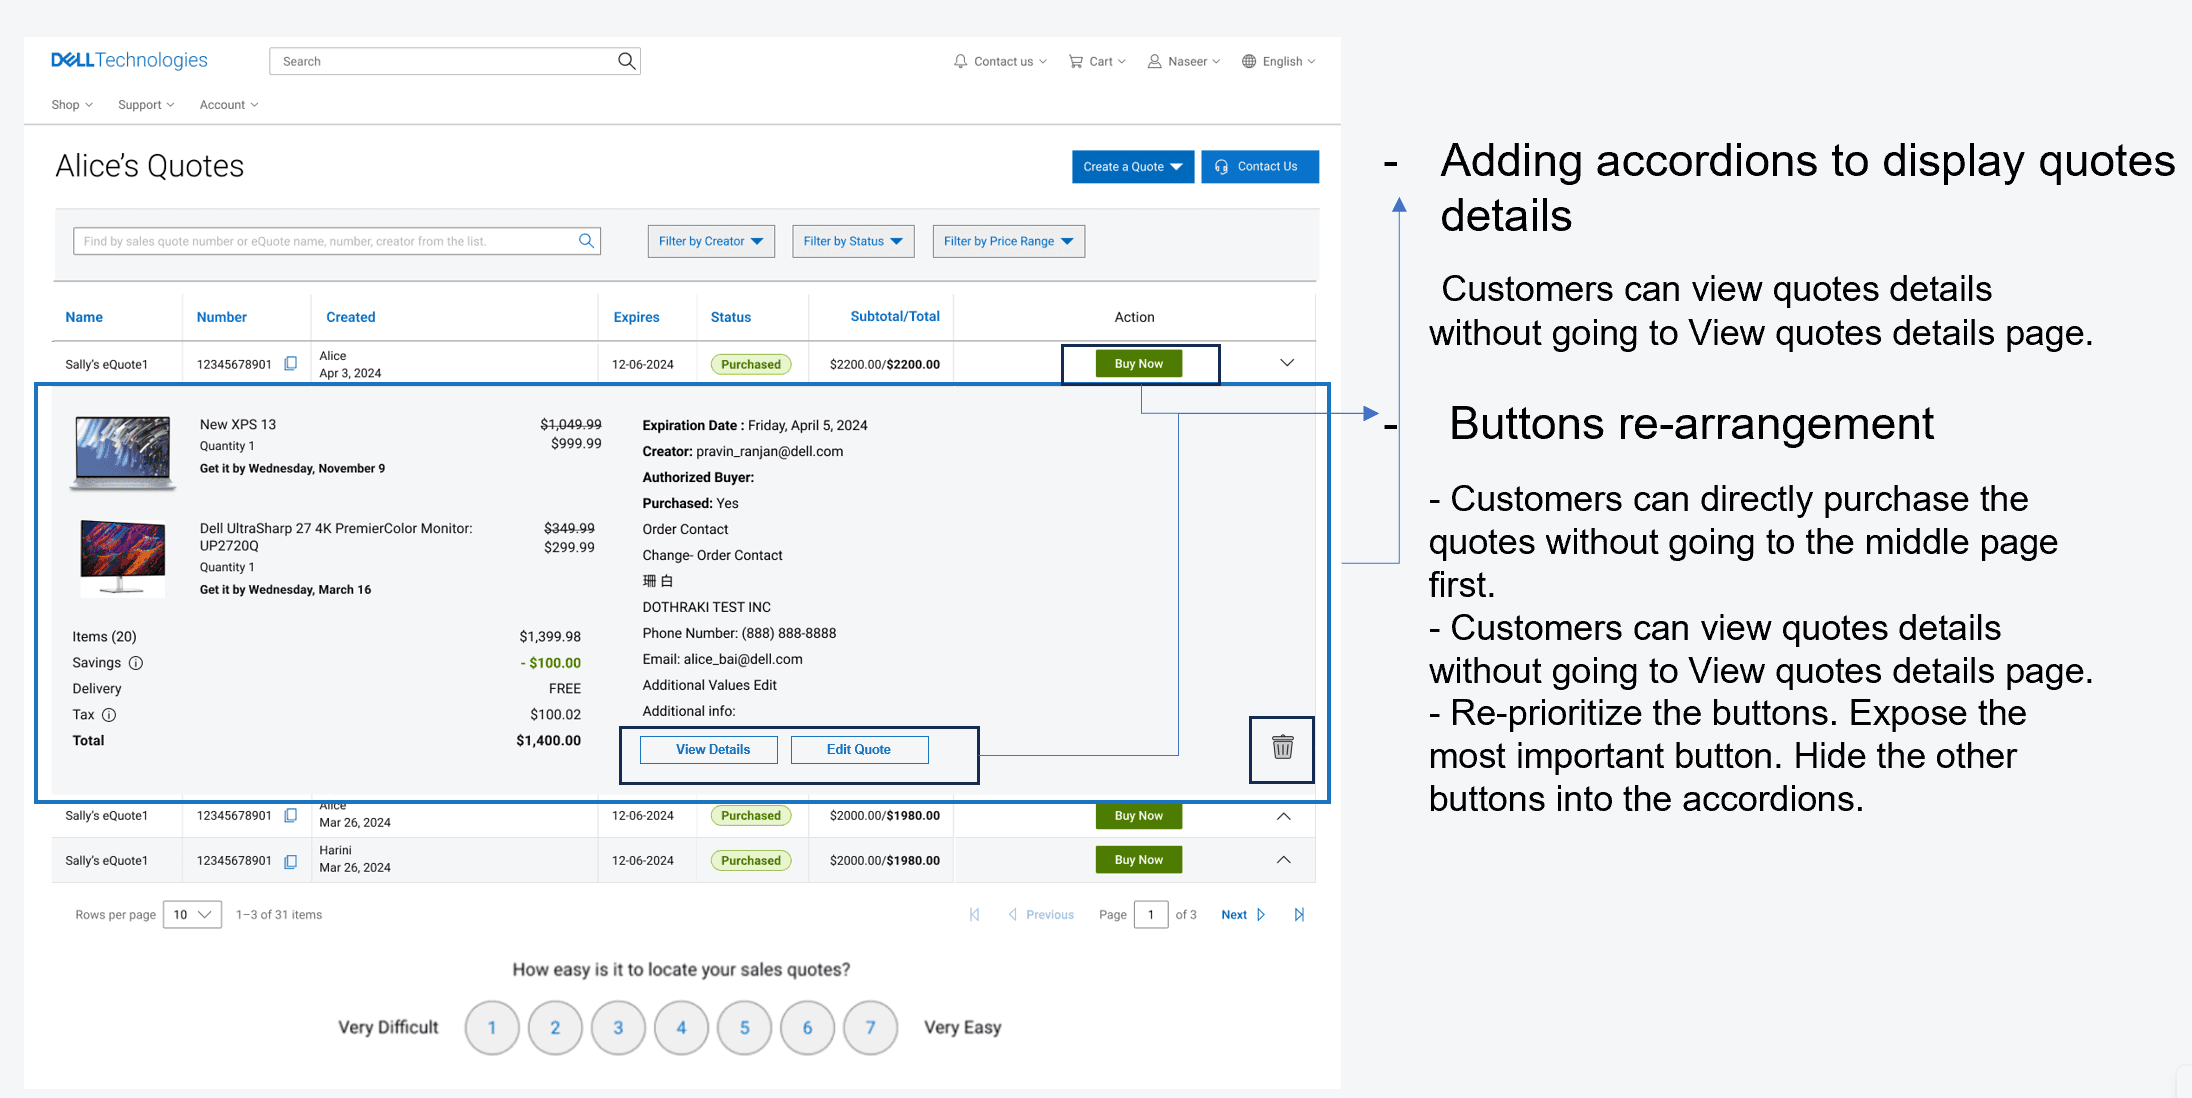Click the View Details button

tap(709, 750)
